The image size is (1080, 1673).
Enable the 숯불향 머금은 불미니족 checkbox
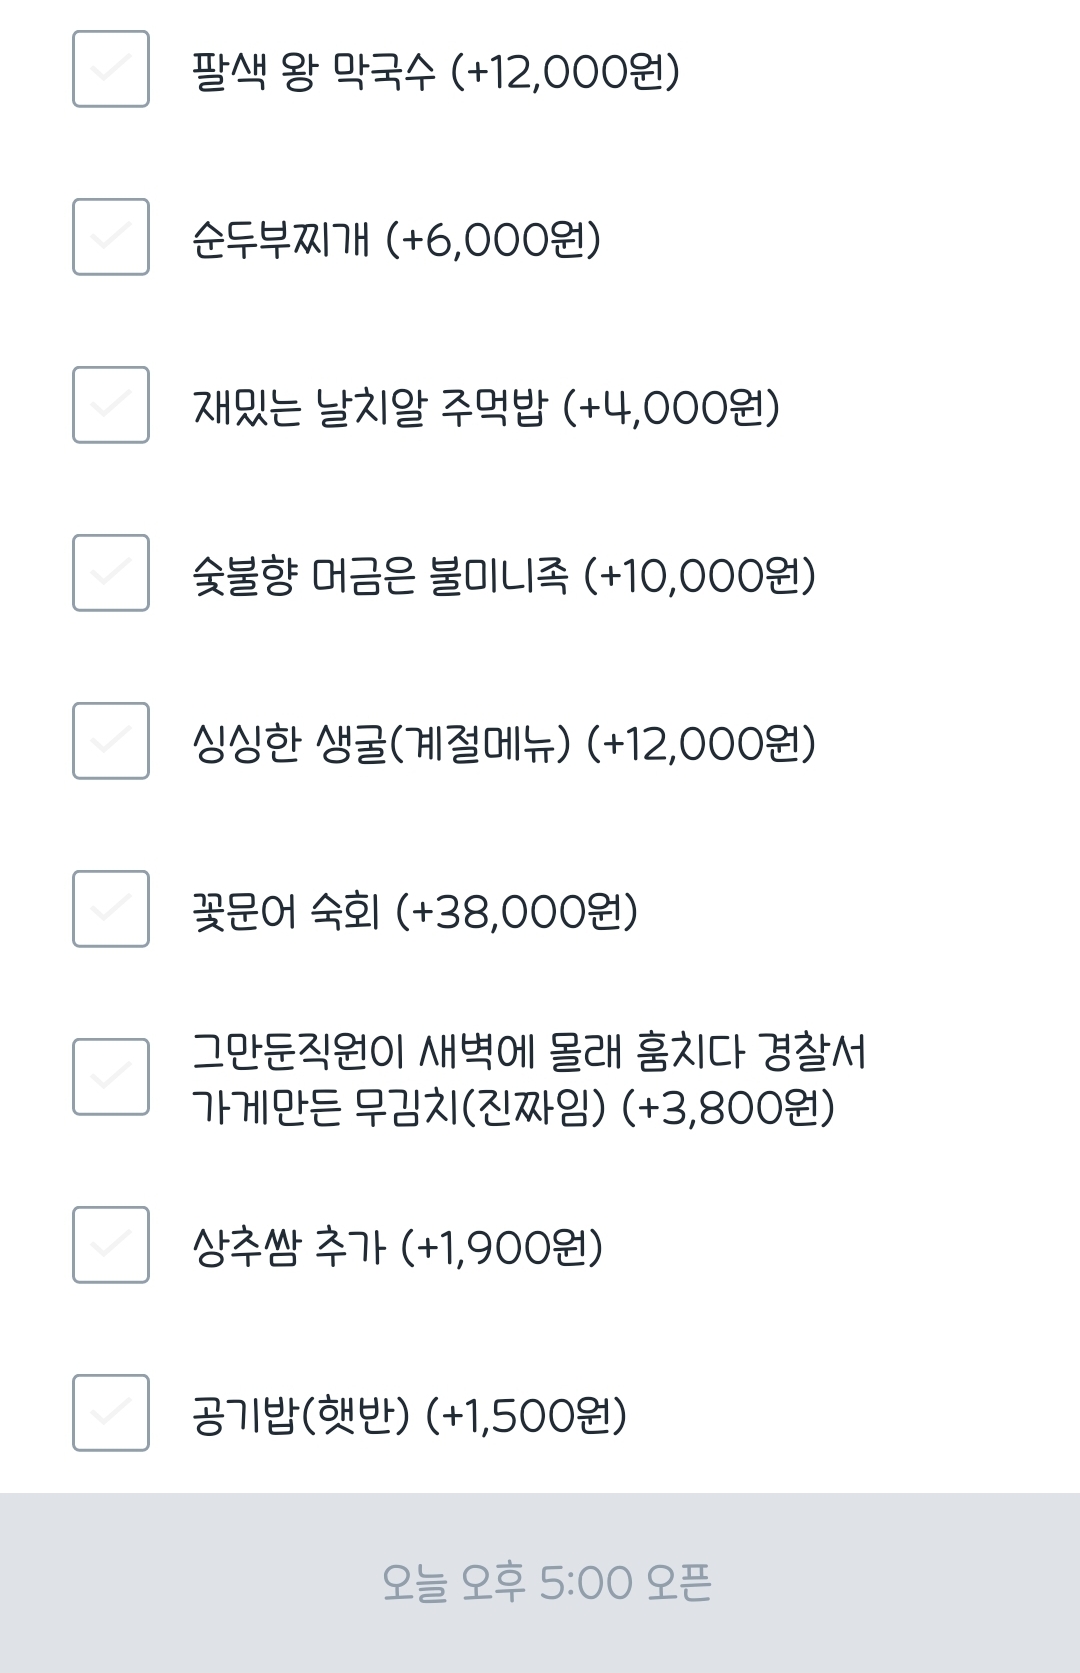point(111,573)
